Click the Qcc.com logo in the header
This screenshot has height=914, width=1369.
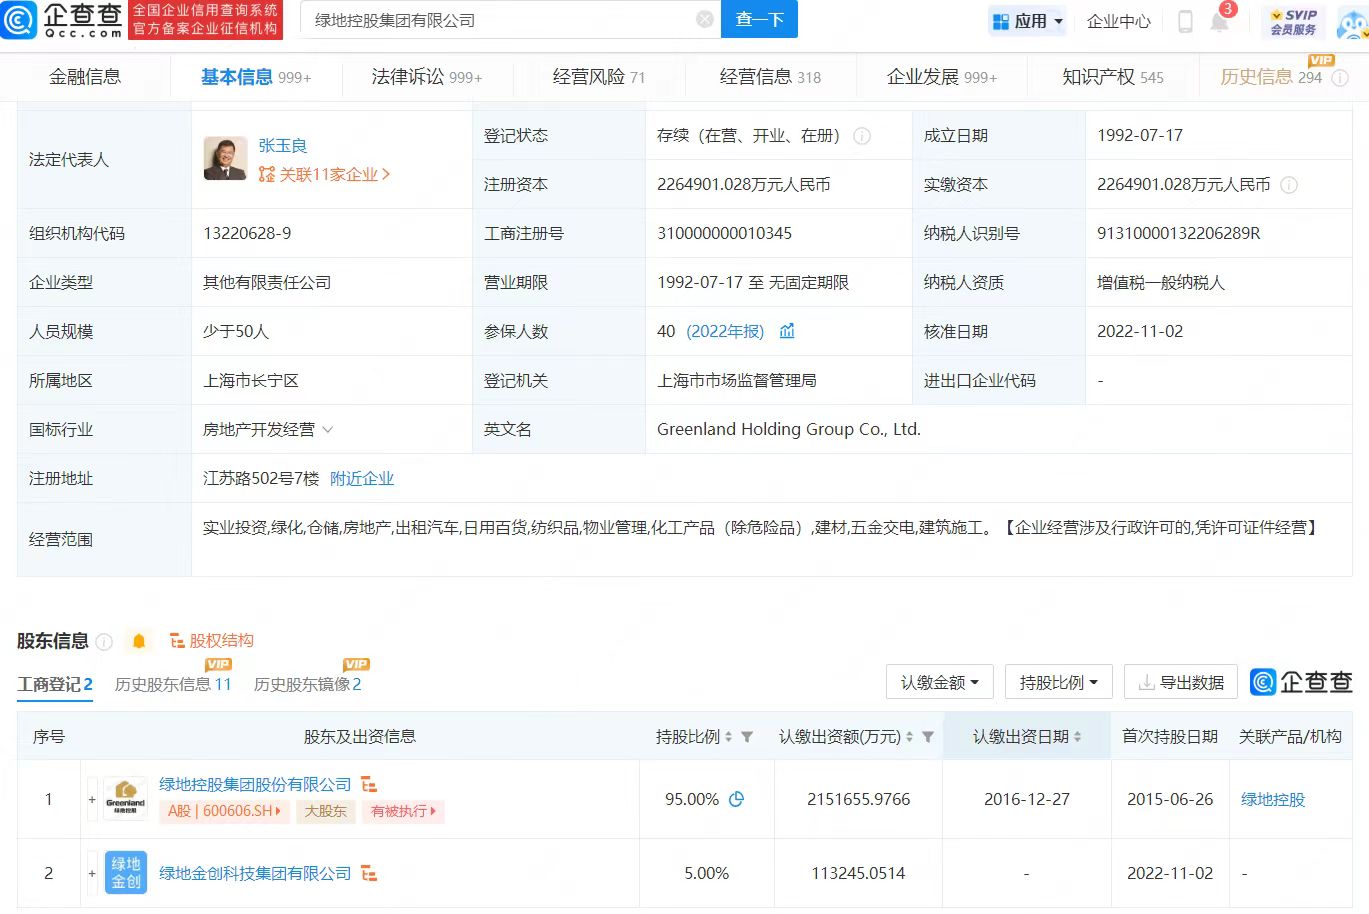click(62, 20)
